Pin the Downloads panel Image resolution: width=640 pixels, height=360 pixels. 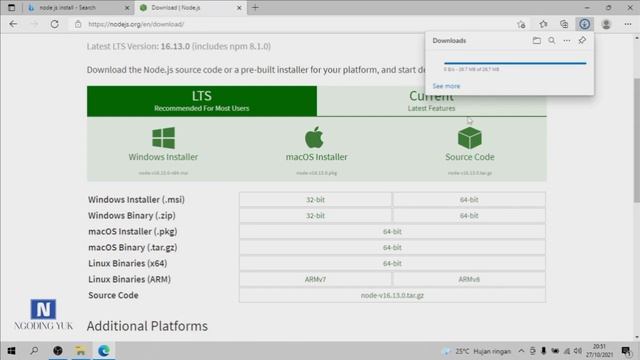pyautogui.click(x=582, y=40)
